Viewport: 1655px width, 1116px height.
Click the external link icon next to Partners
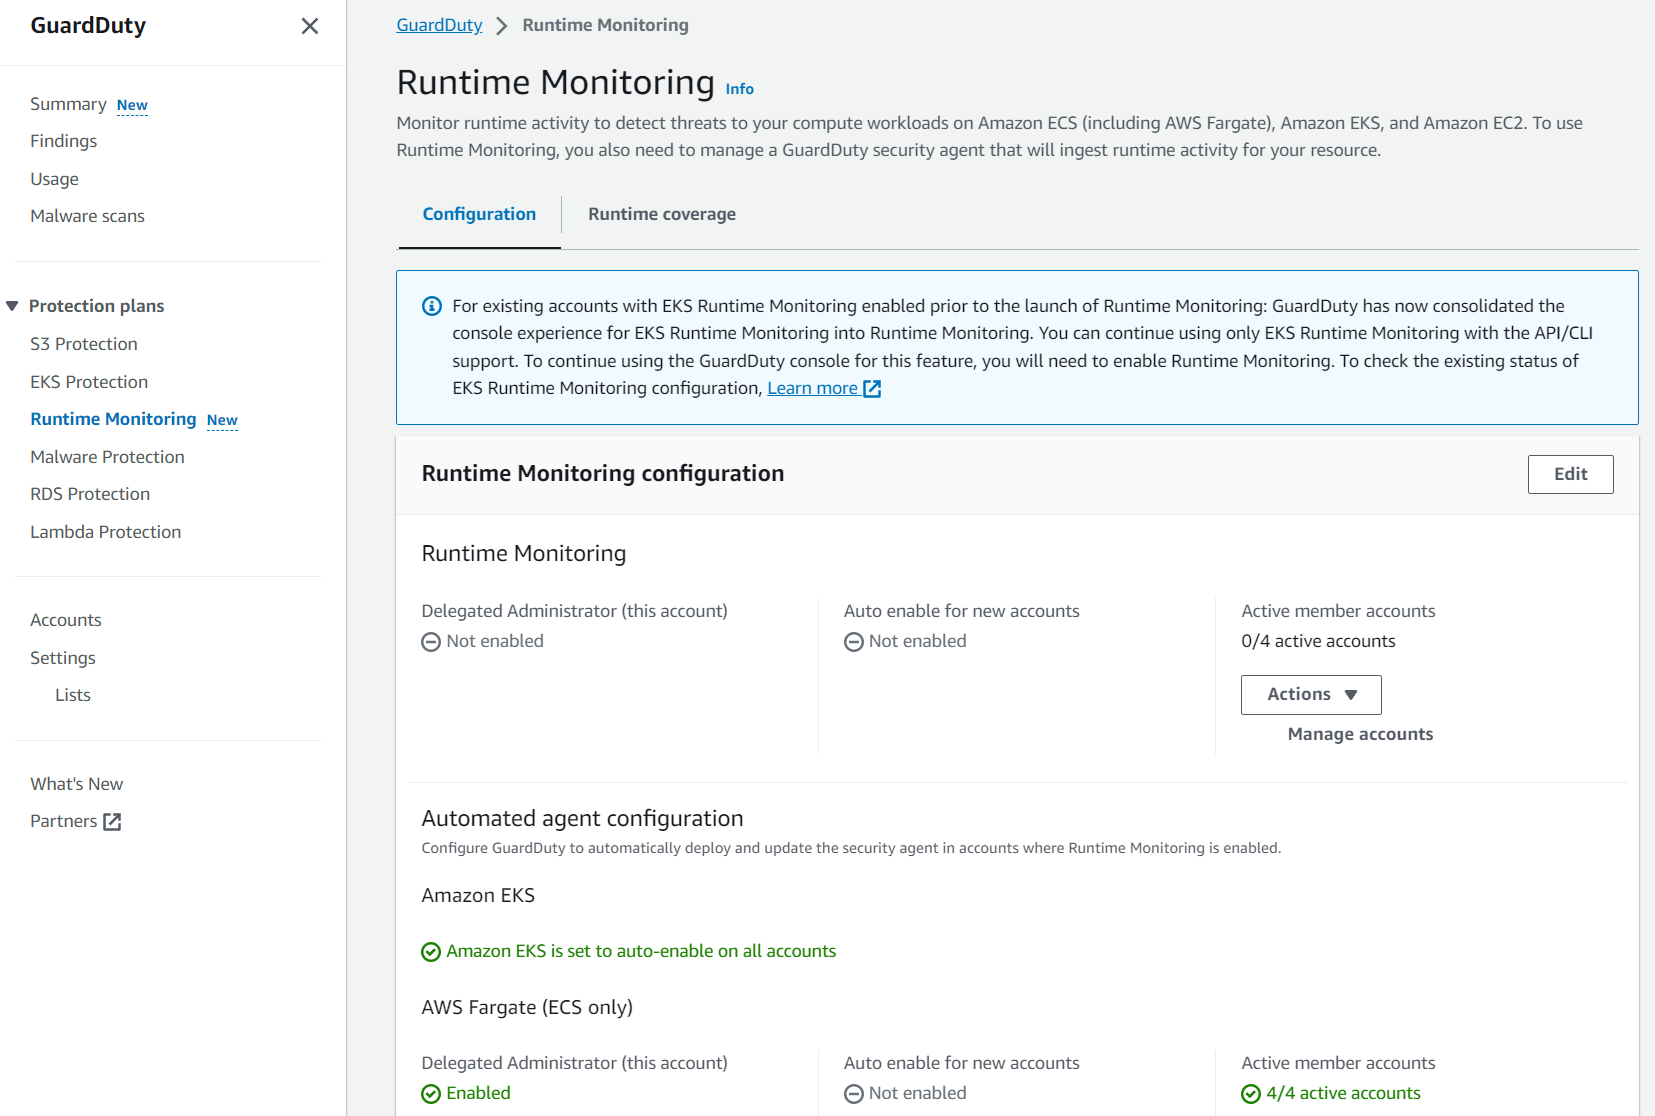[113, 821]
